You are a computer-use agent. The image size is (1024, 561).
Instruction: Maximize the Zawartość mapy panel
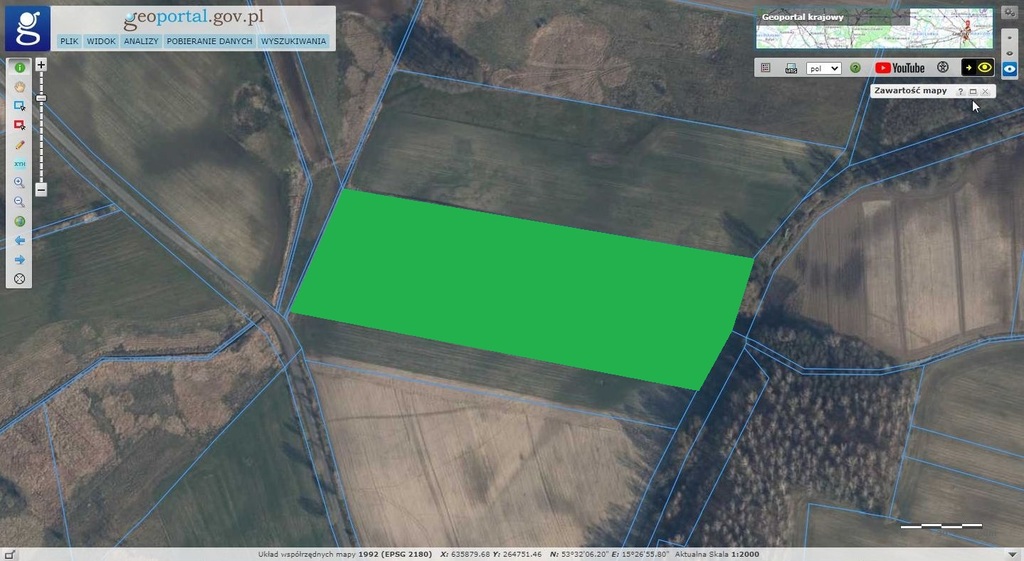[973, 91]
